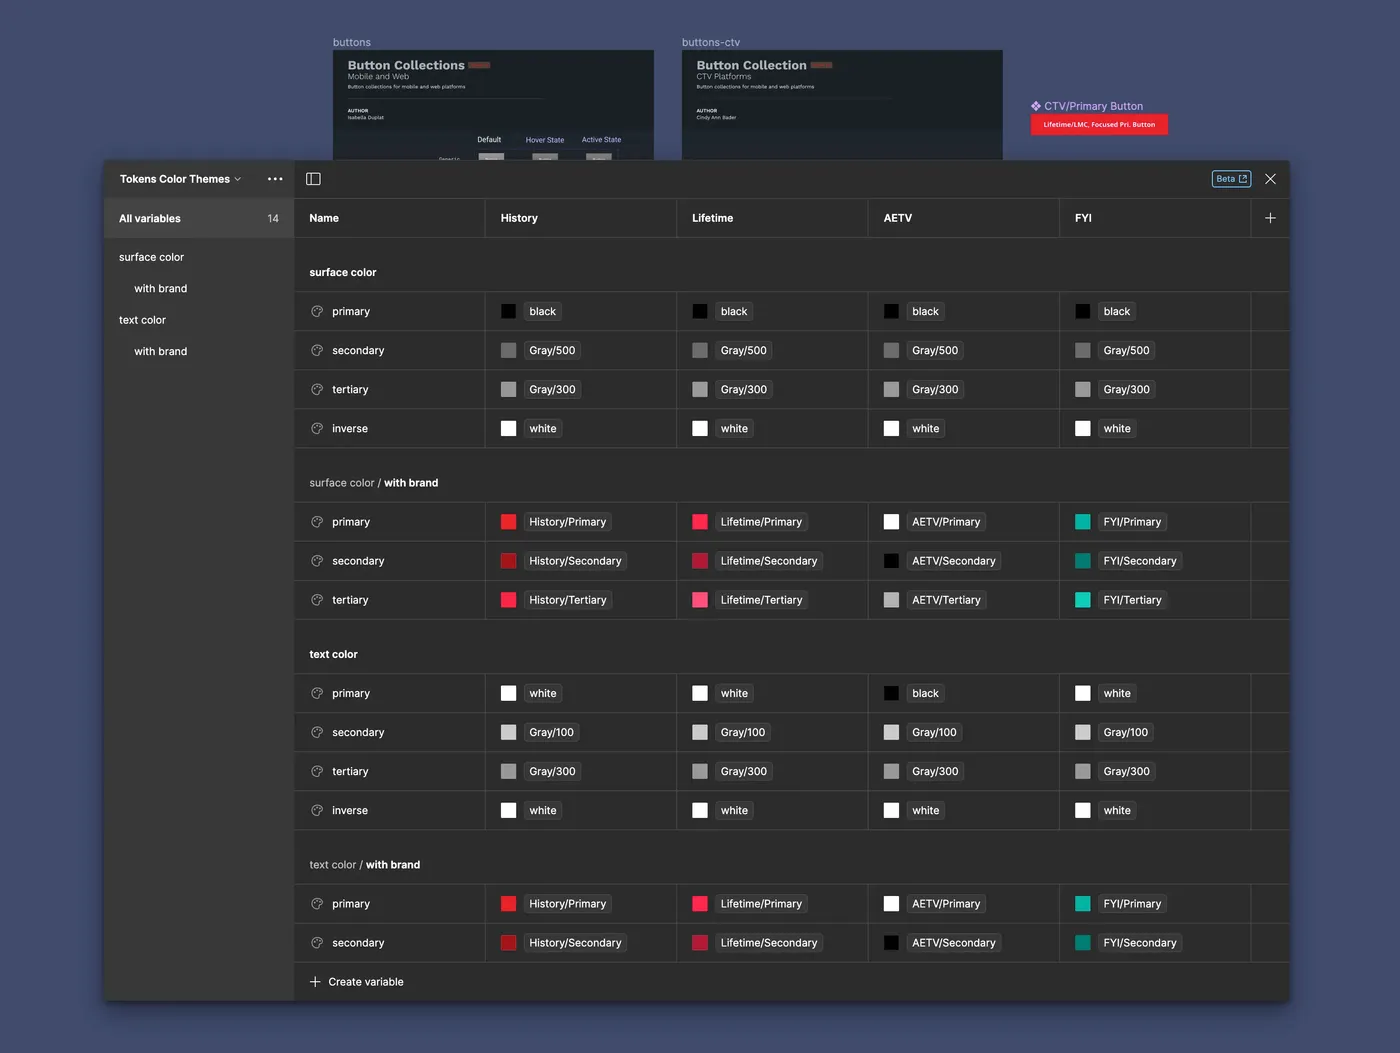The image size is (1400, 1053).
Task: Click color type icon of surface color primary
Action: point(317,311)
